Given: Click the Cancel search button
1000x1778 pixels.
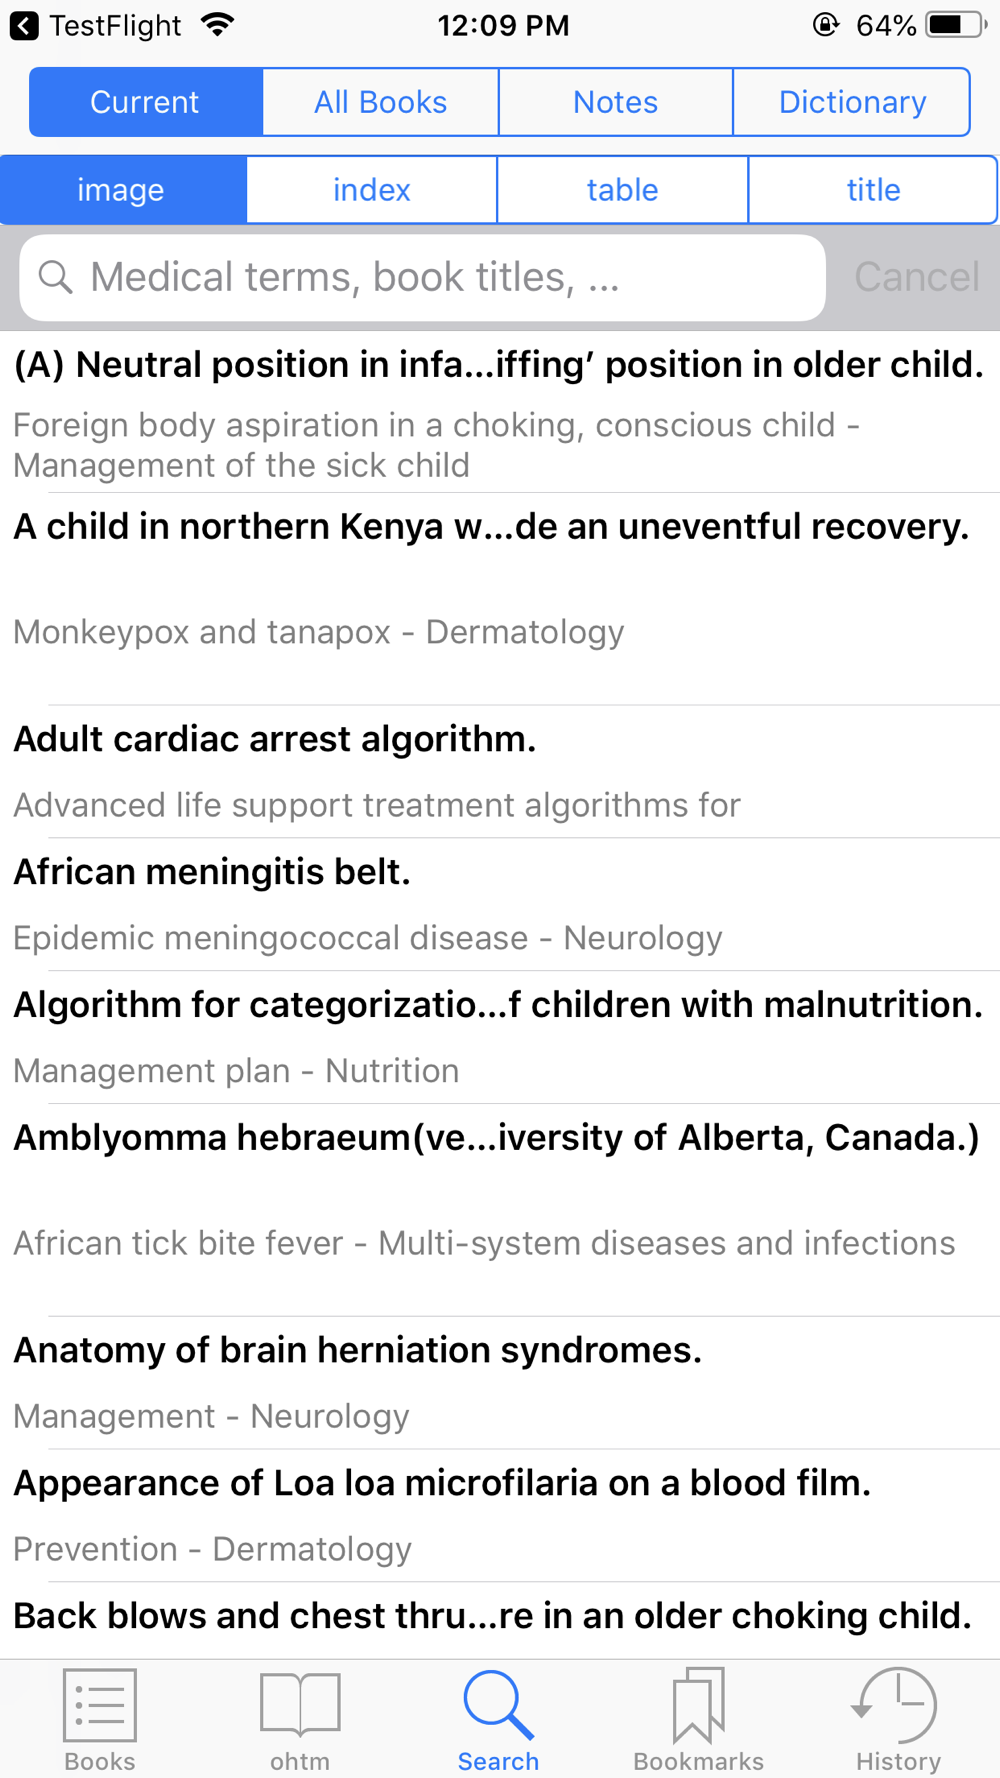Looking at the screenshot, I should [x=917, y=277].
